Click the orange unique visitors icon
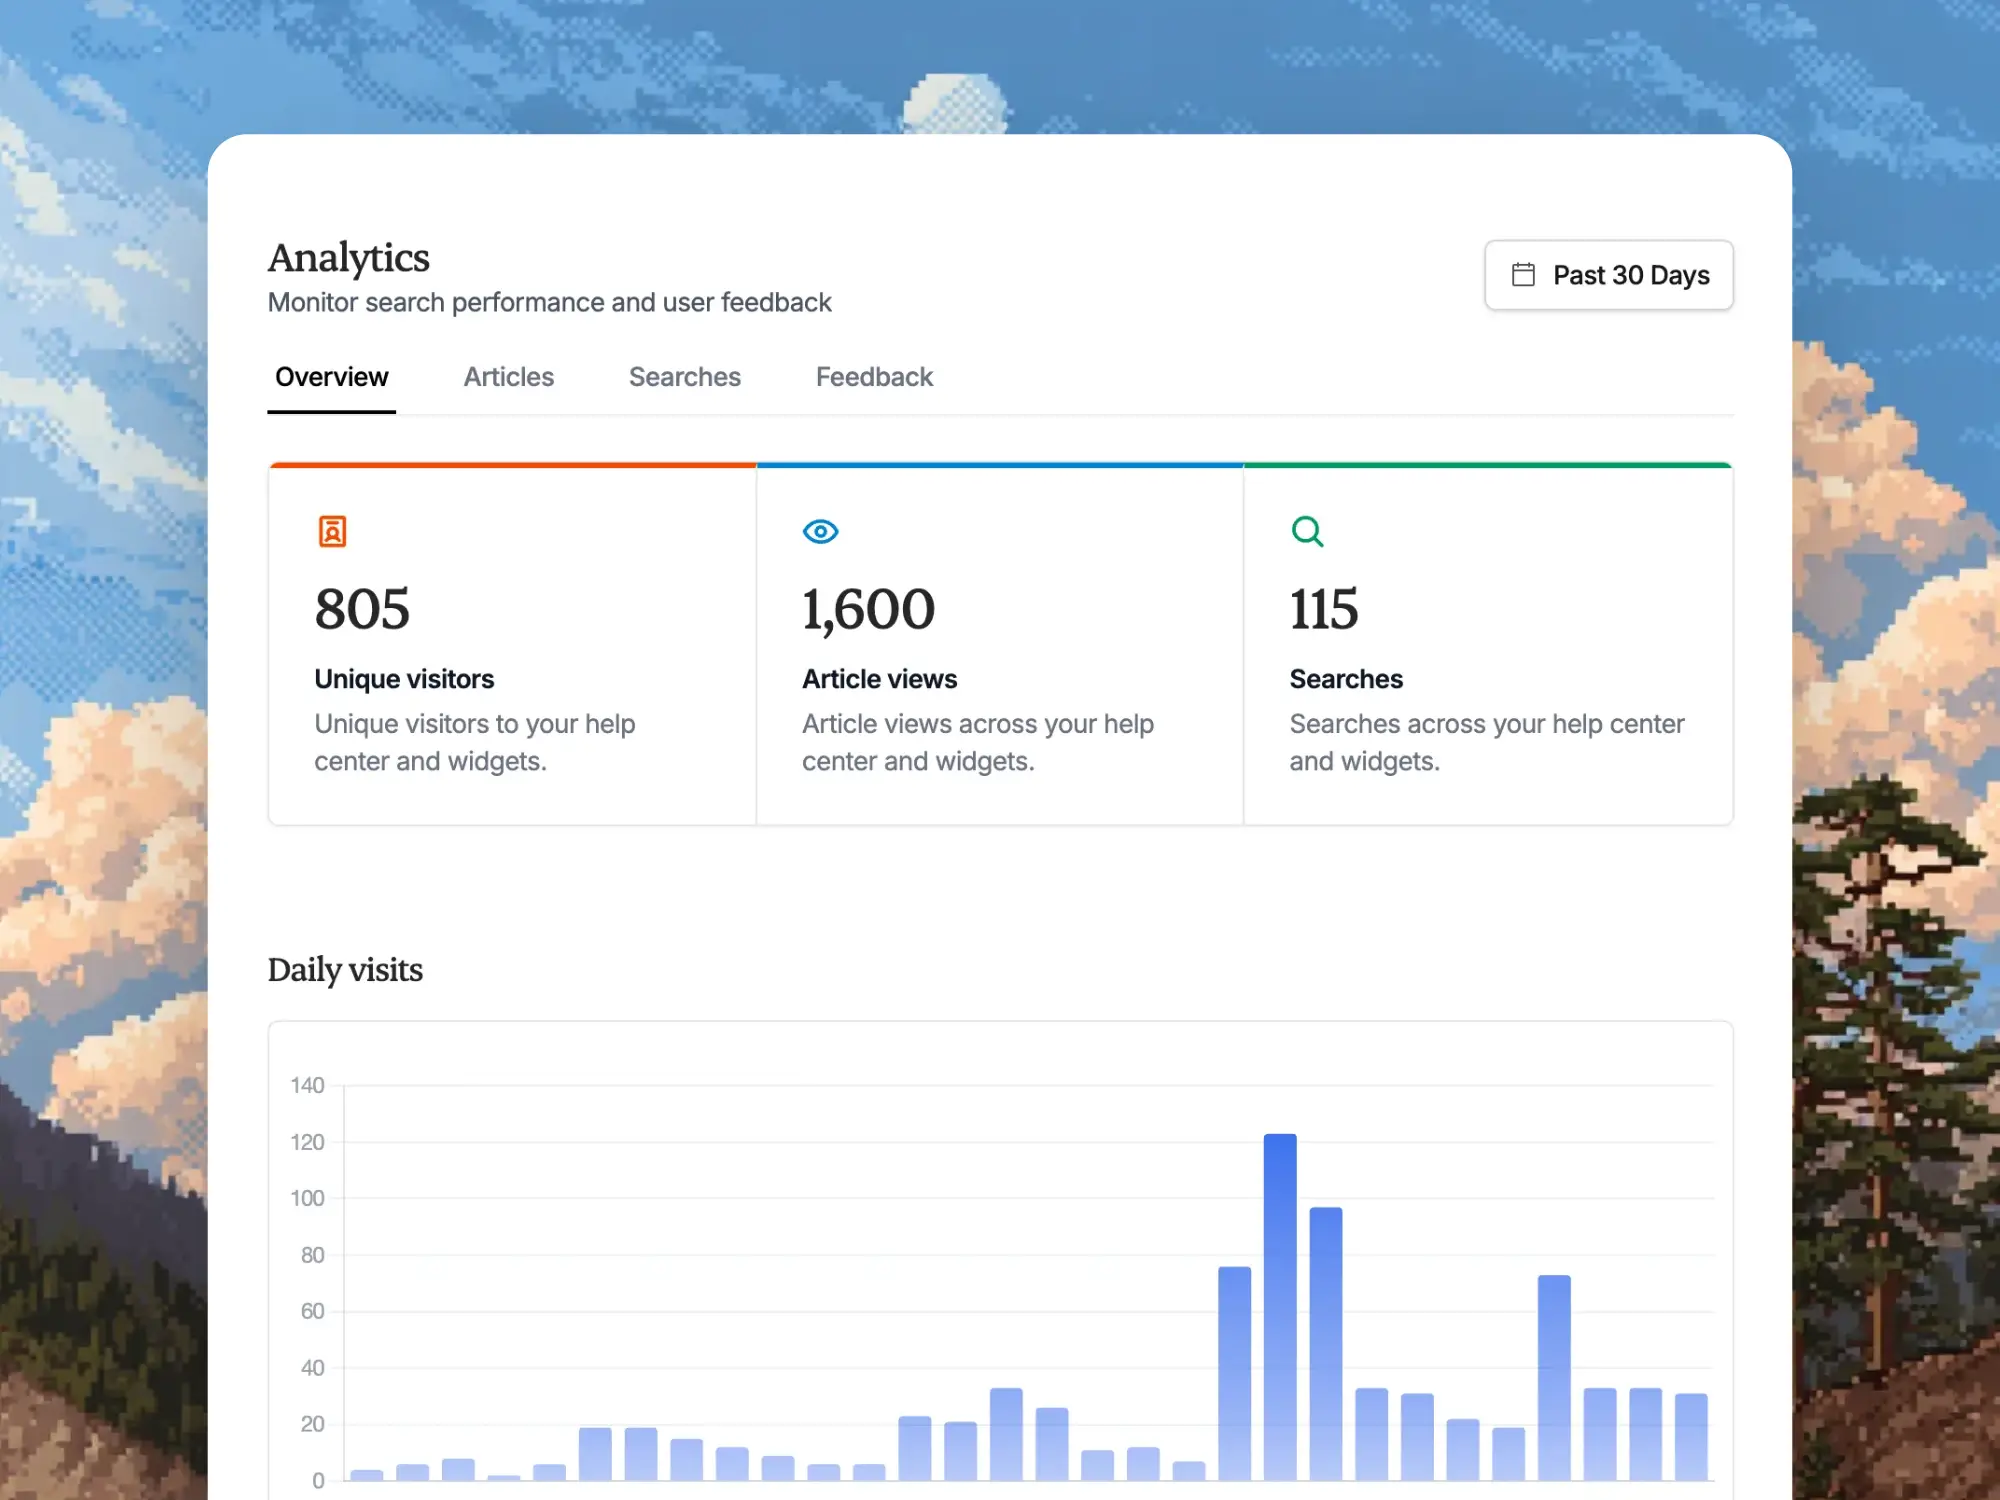Screen dimensions: 2000x1500 coord(332,531)
